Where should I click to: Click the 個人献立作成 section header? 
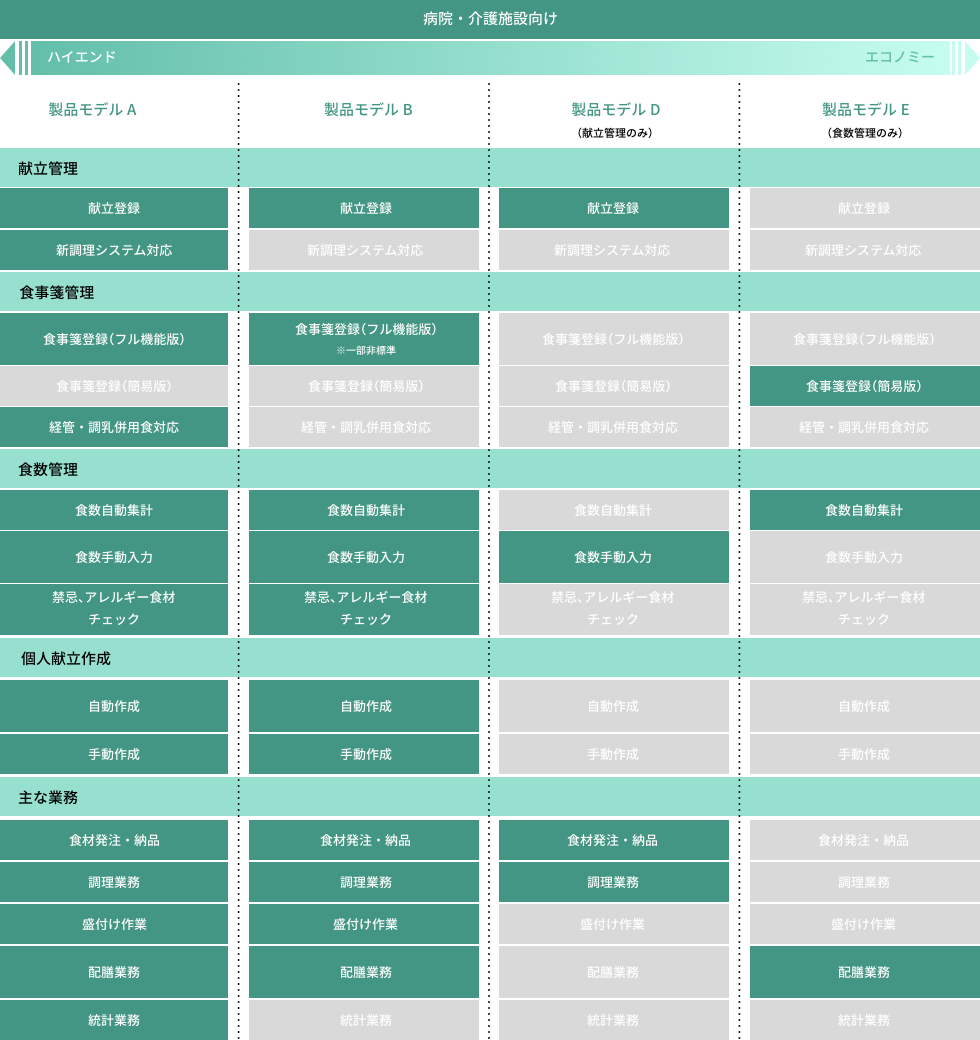point(66,659)
